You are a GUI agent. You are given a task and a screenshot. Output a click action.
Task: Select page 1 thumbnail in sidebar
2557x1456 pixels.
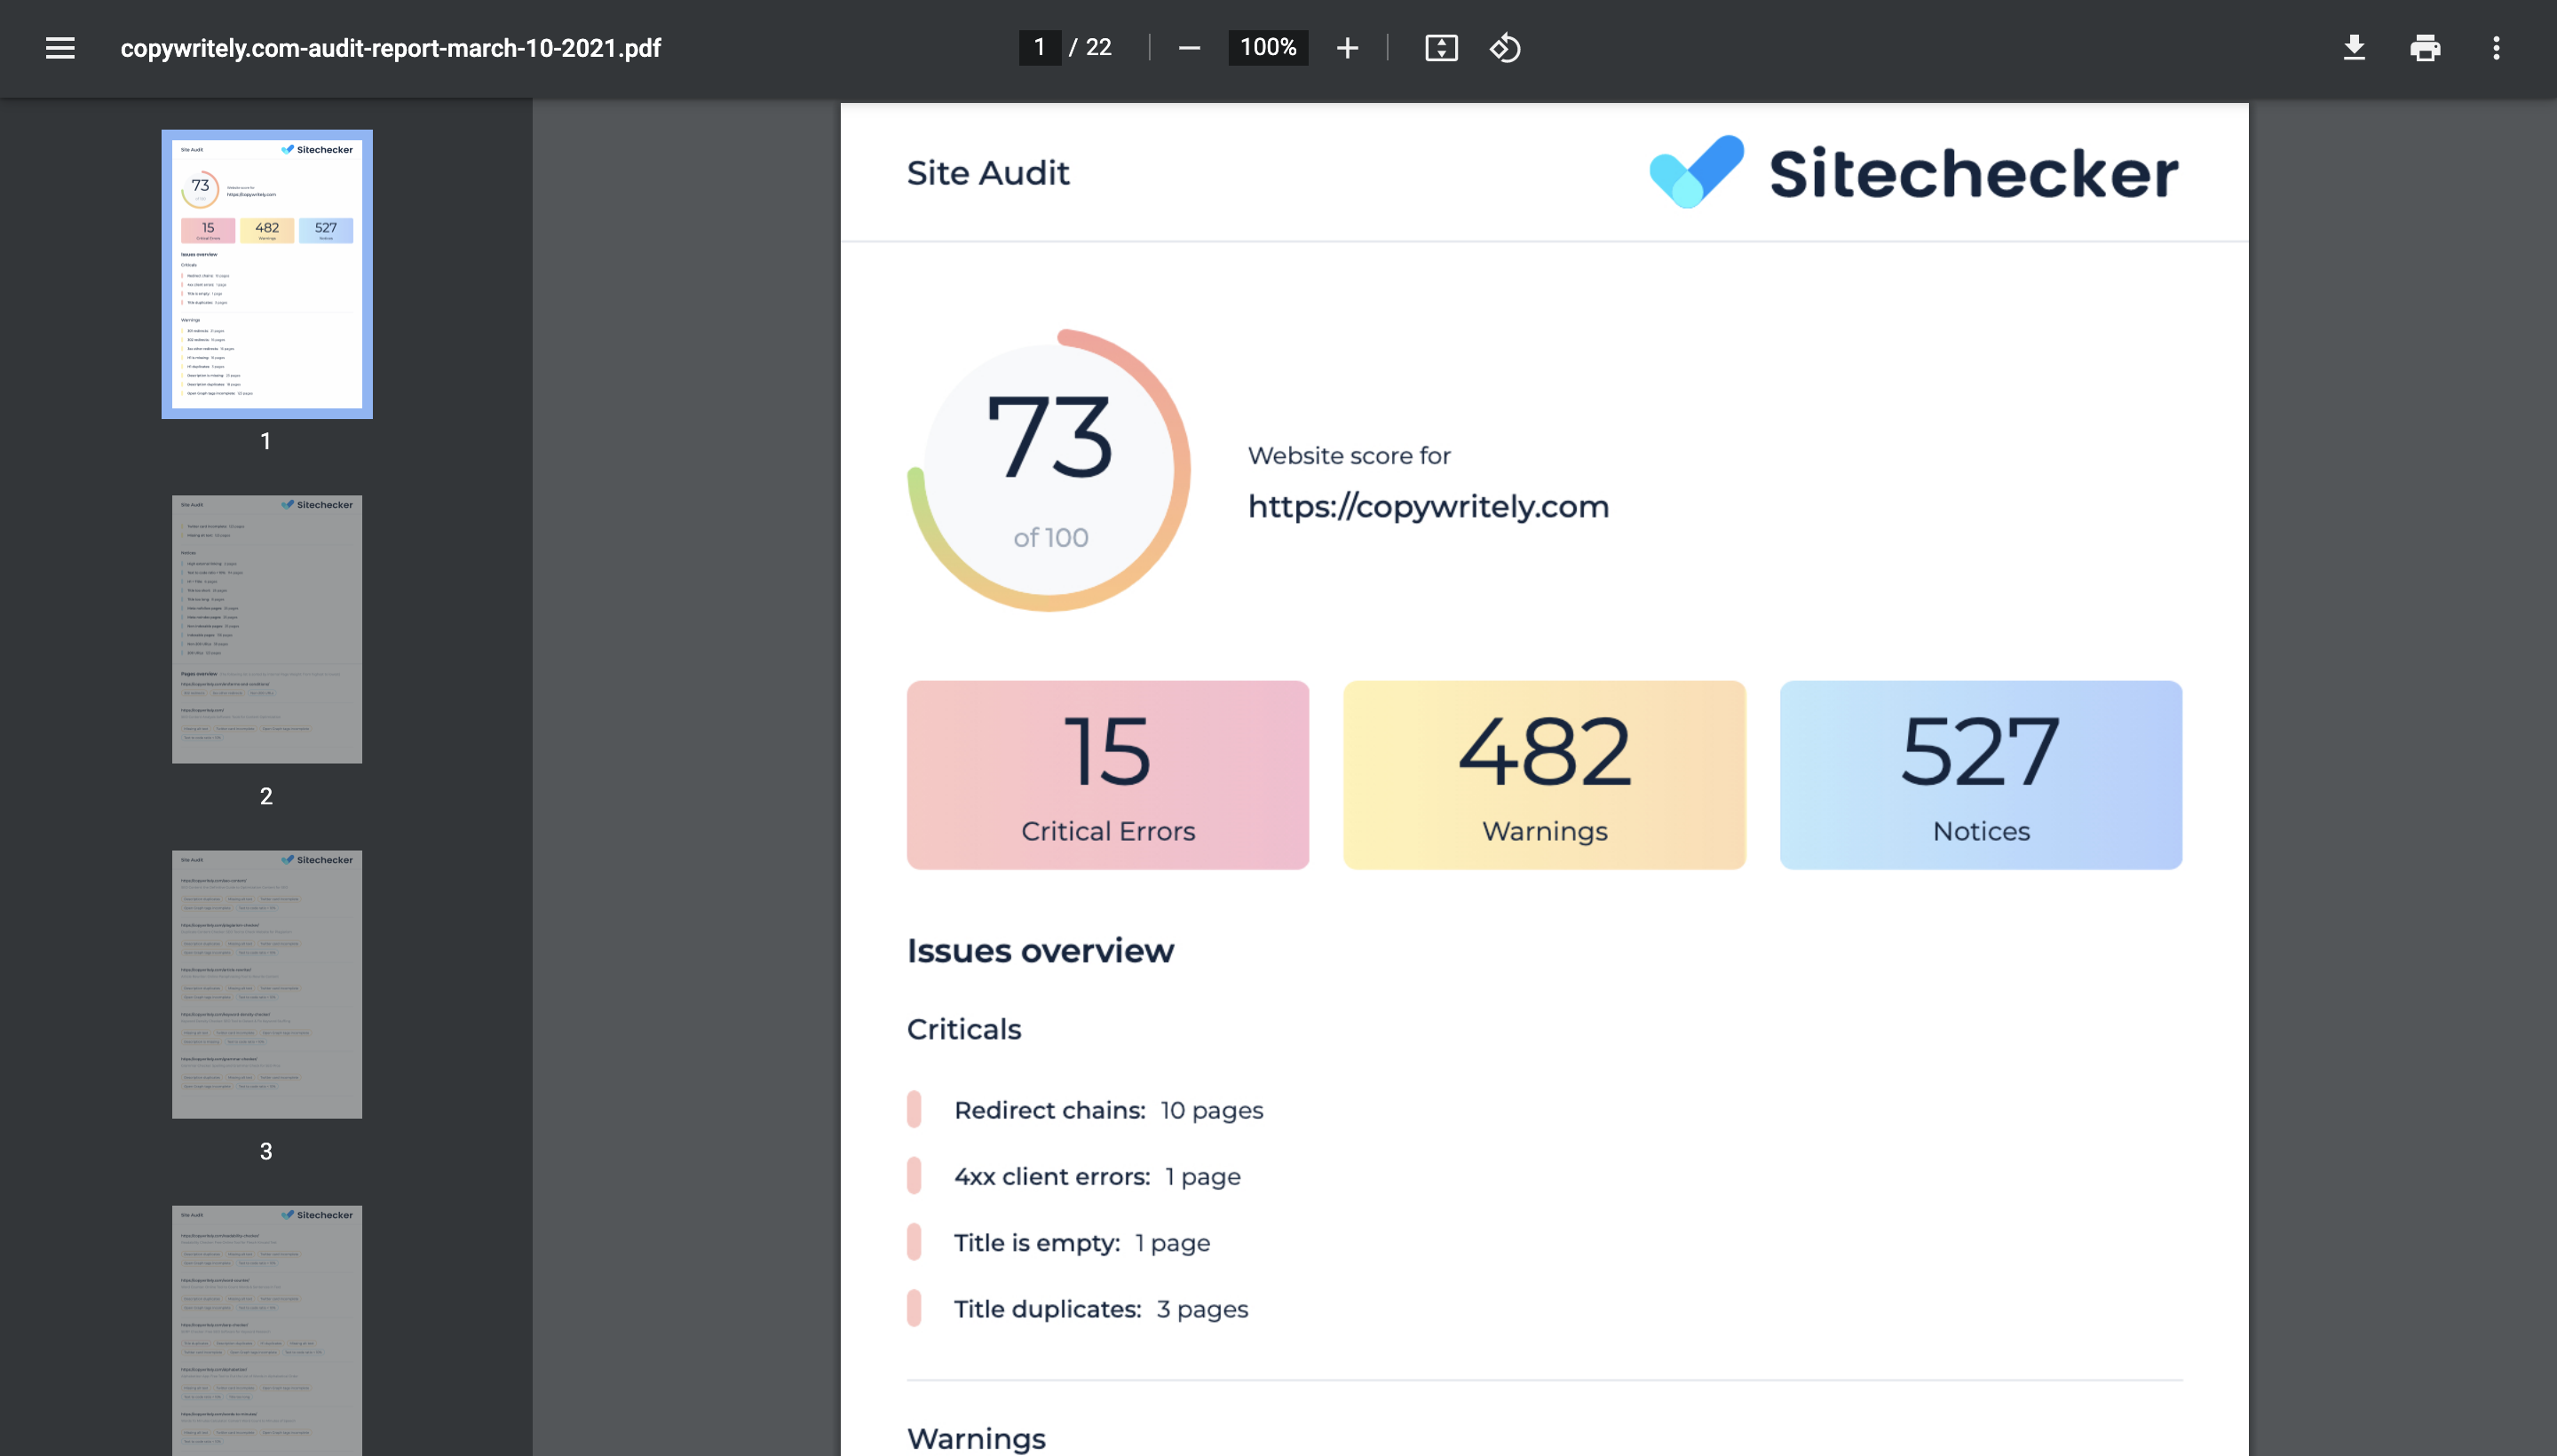tap(265, 274)
